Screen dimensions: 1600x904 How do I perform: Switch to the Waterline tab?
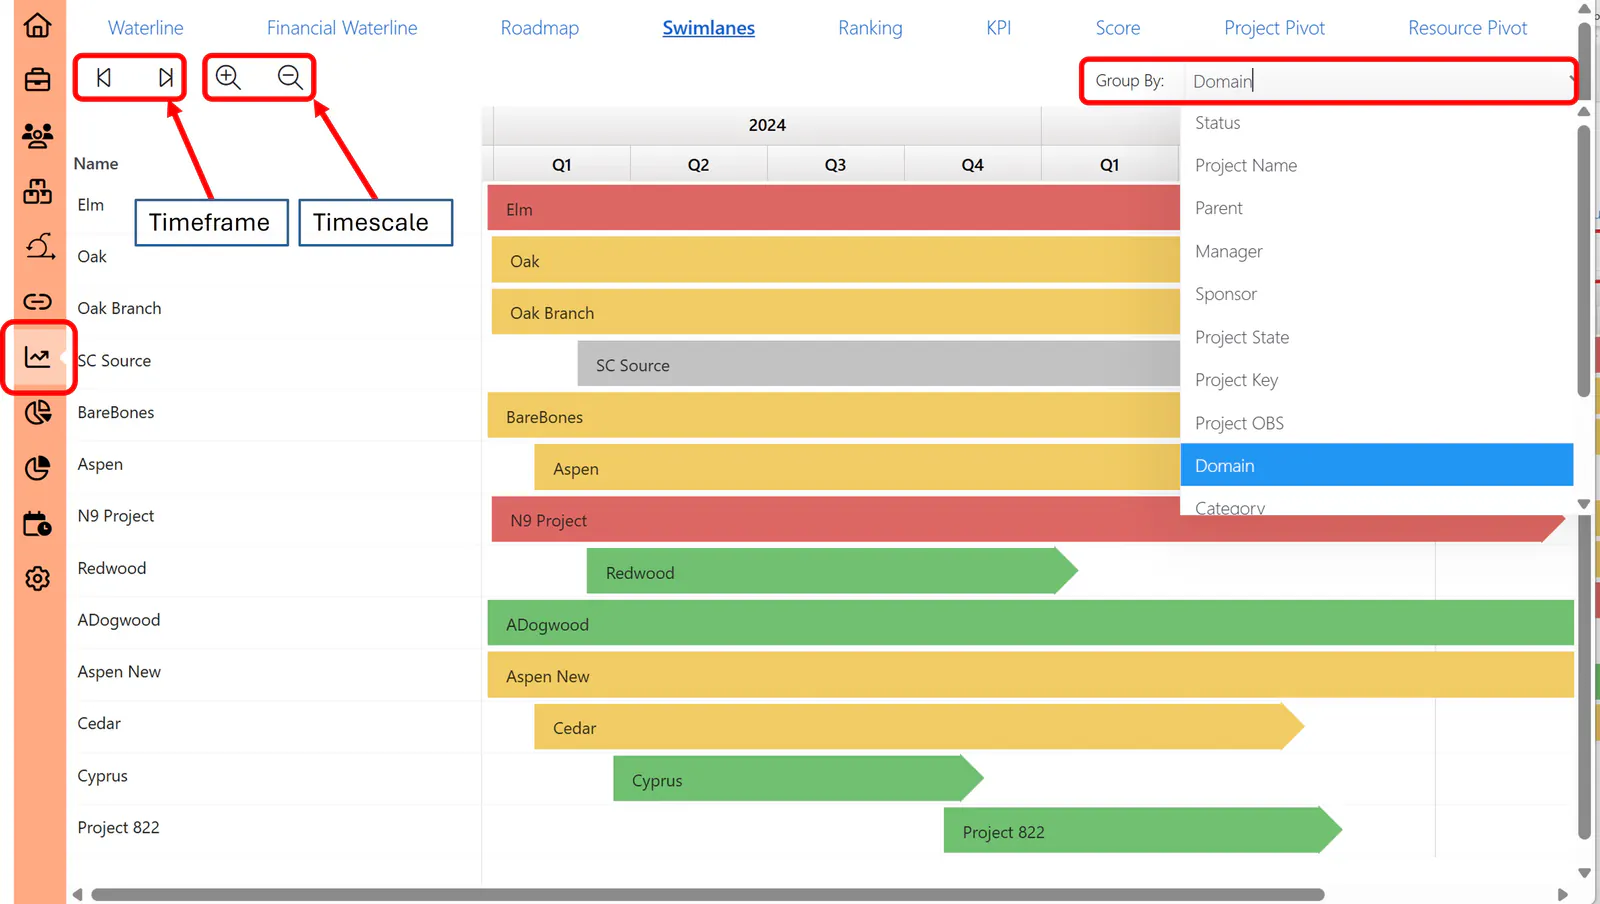pos(146,28)
